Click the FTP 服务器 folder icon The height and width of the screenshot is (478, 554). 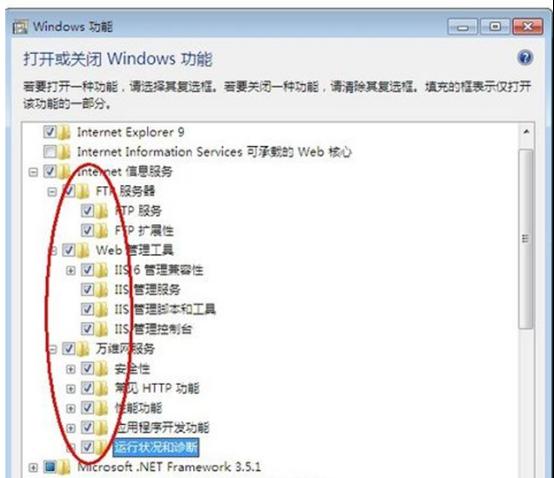click(83, 191)
